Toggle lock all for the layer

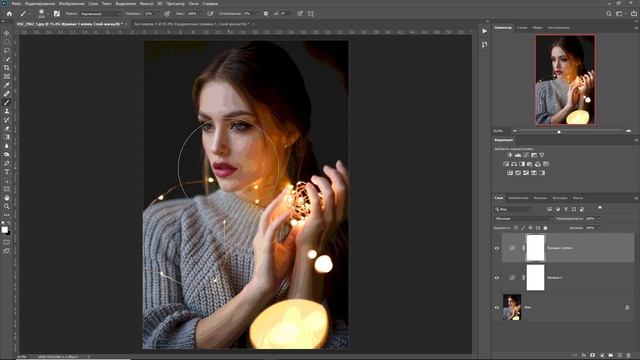pyautogui.click(x=545, y=228)
